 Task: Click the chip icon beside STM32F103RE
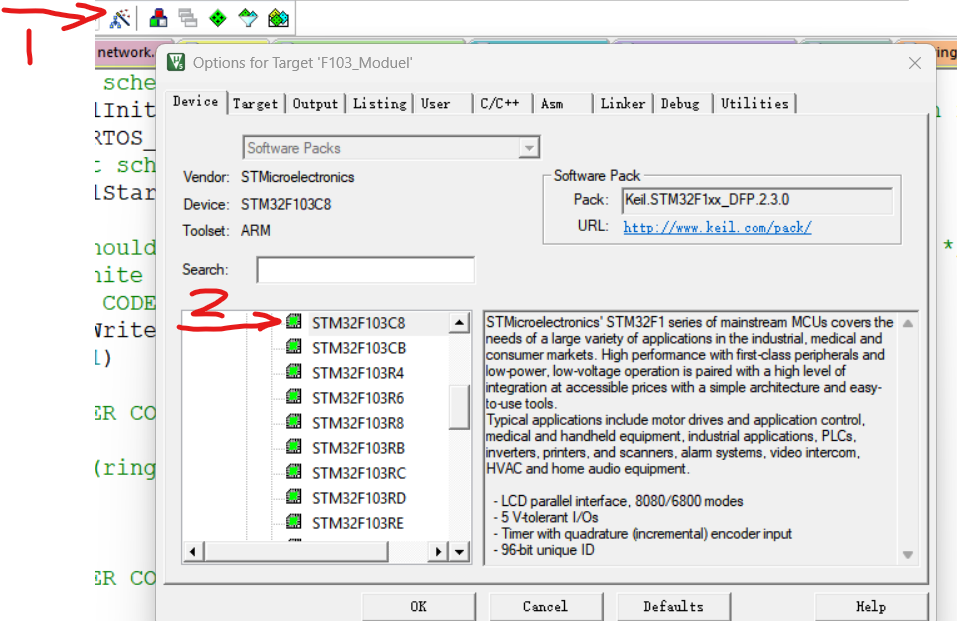[295, 521]
